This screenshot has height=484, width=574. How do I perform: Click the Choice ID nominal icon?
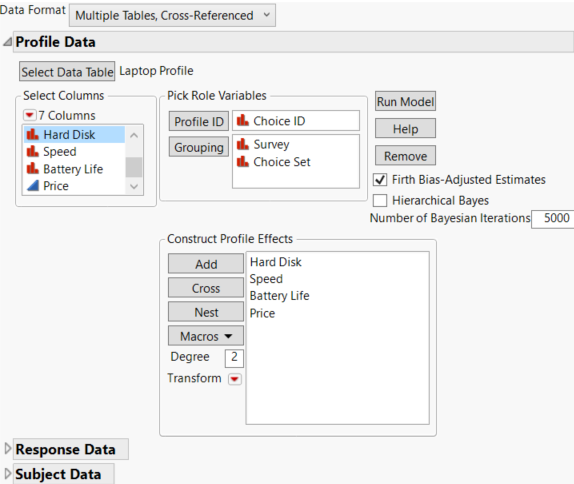[243, 120]
